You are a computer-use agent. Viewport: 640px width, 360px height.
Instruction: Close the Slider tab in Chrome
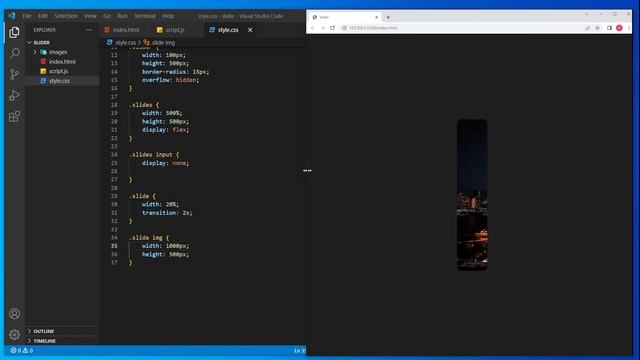coord(376,17)
